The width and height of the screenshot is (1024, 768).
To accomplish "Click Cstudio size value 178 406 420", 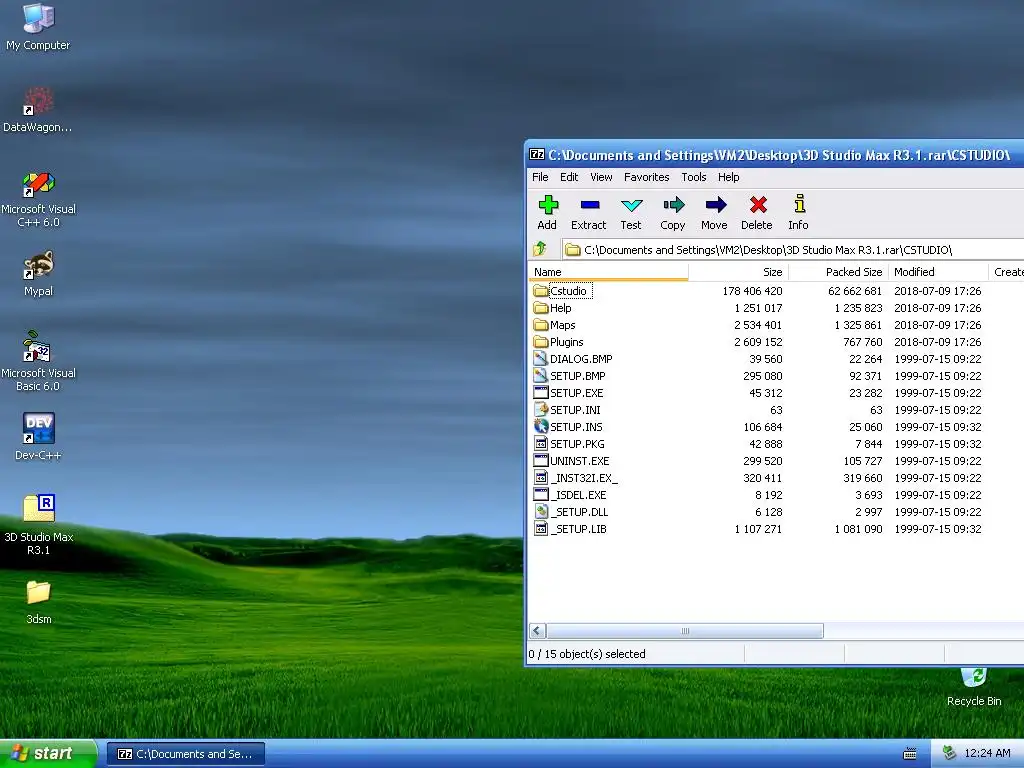I will [x=752, y=291].
